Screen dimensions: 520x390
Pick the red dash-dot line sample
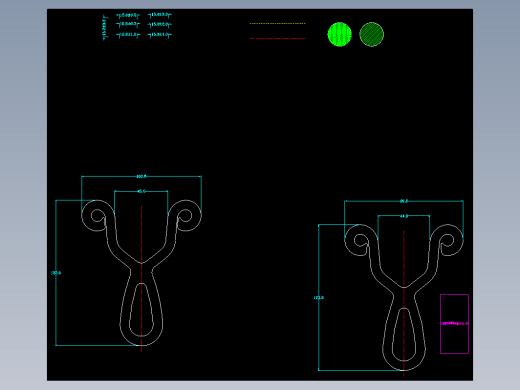pyautogui.click(x=277, y=38)
